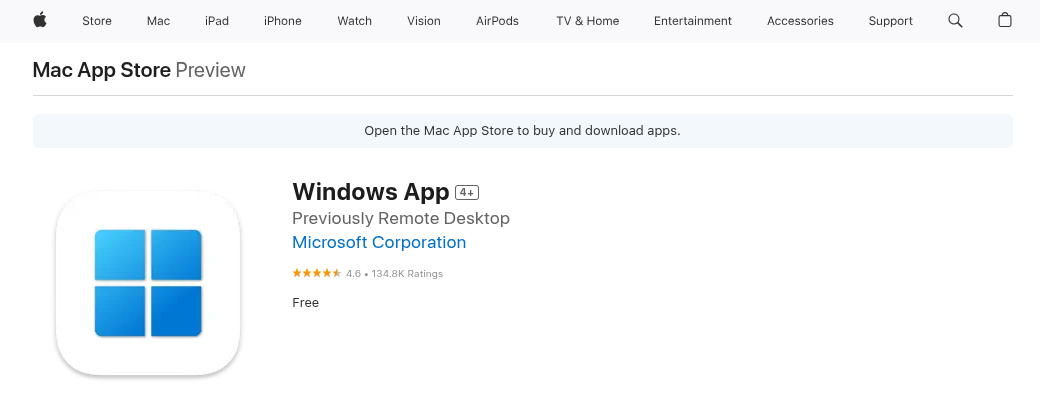Open the AirPods menu
Image resolution: width=1040 pixels, height=419 pixels.
[x=497, y=21]
